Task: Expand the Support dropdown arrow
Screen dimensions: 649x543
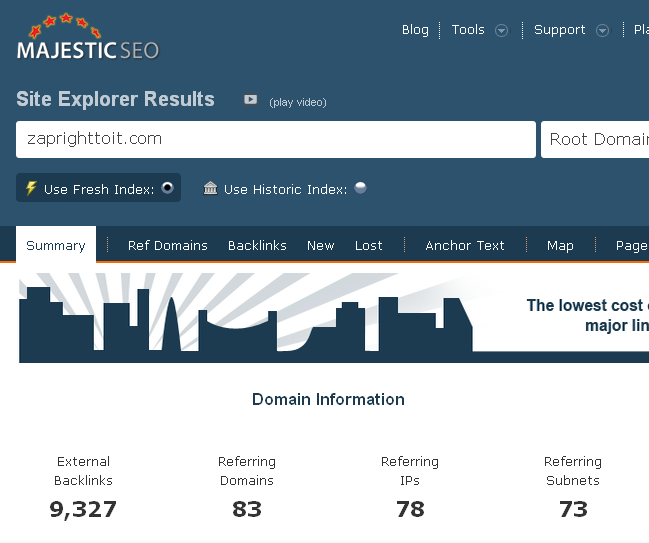Action: pos(602,30)
